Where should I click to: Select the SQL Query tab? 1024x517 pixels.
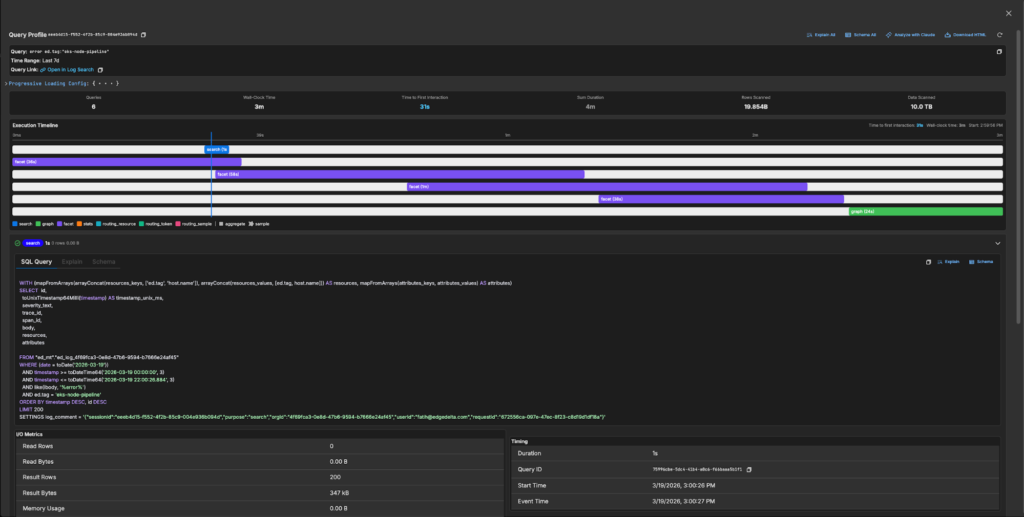[x=36, y=261]
